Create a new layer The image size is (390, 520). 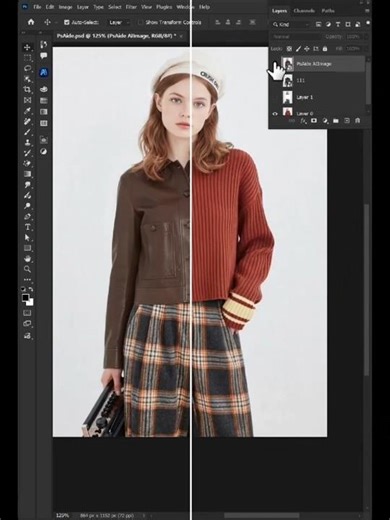[347, 121]
